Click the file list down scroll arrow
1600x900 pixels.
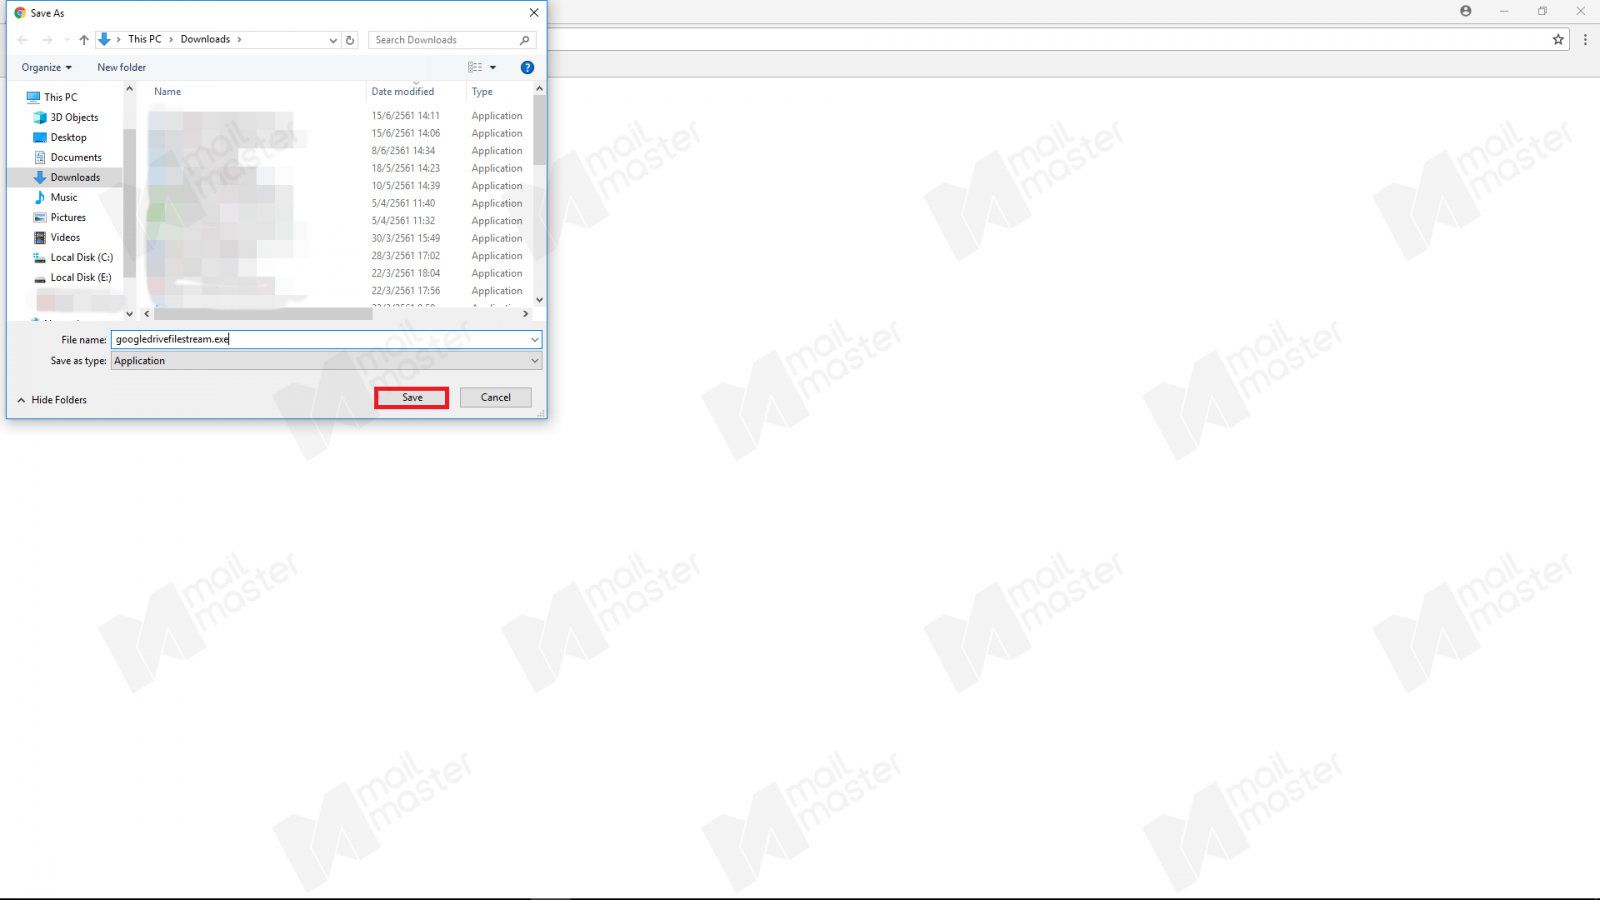[539, 300]
